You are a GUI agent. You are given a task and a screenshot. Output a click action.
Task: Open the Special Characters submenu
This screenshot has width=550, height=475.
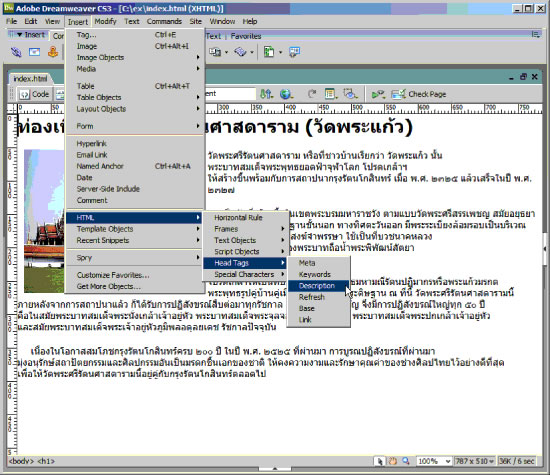[245, 274]
